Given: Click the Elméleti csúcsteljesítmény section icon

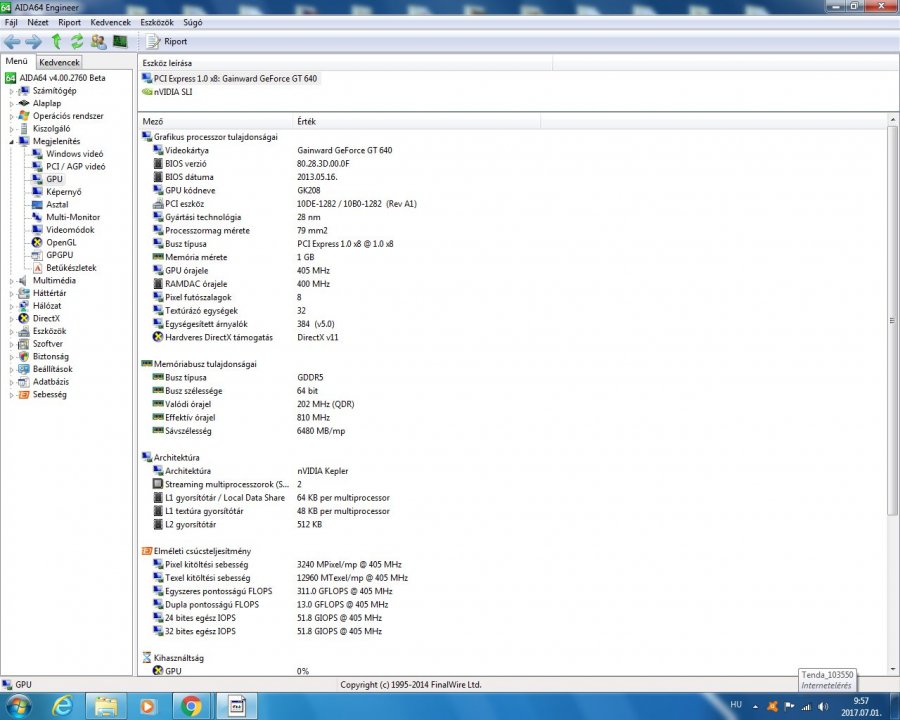Looking at the screenshot, I should click(146, 551).
